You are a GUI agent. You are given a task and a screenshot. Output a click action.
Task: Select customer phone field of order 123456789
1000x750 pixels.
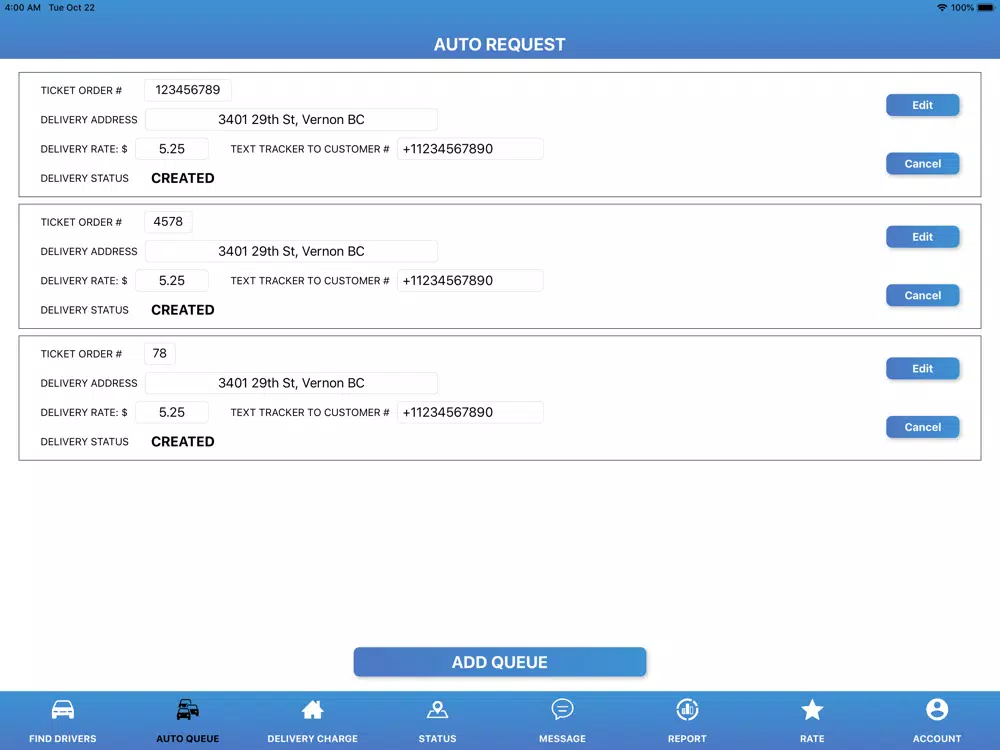point(470,149)
